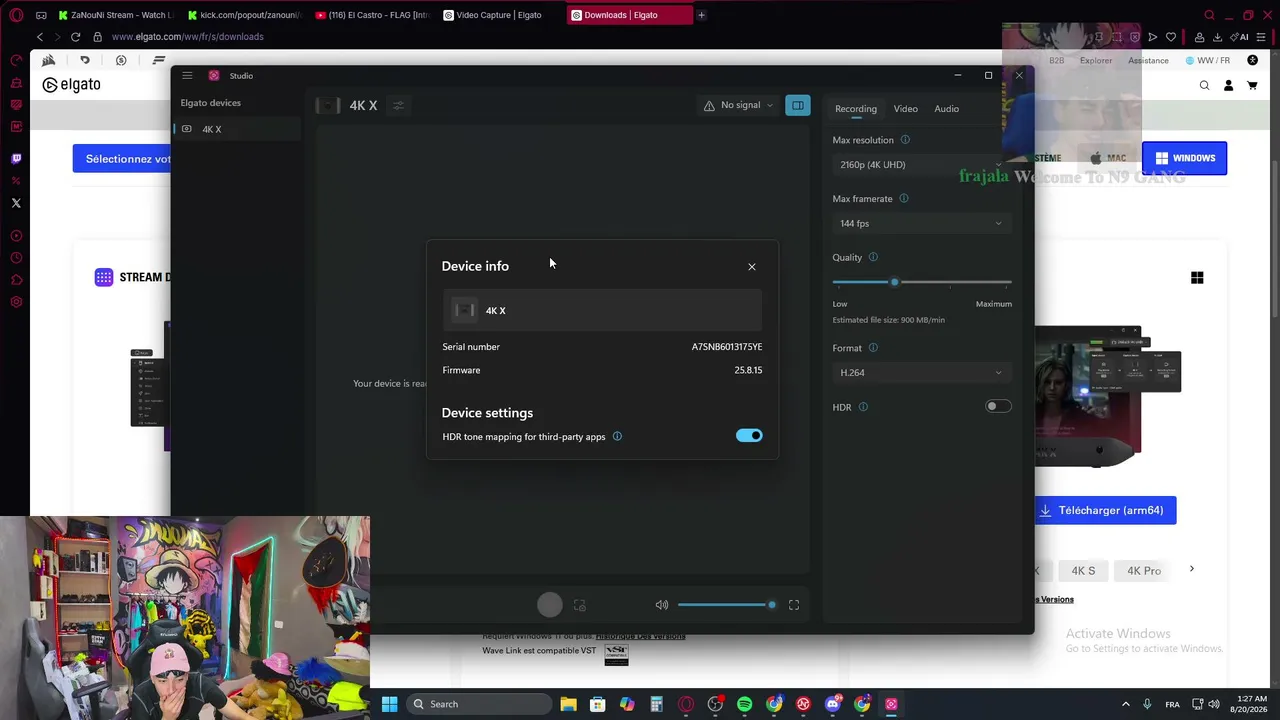Viewport: 1280px width, 720px height.
Task: Reload the Elgato downloads page
Action: 75,37
